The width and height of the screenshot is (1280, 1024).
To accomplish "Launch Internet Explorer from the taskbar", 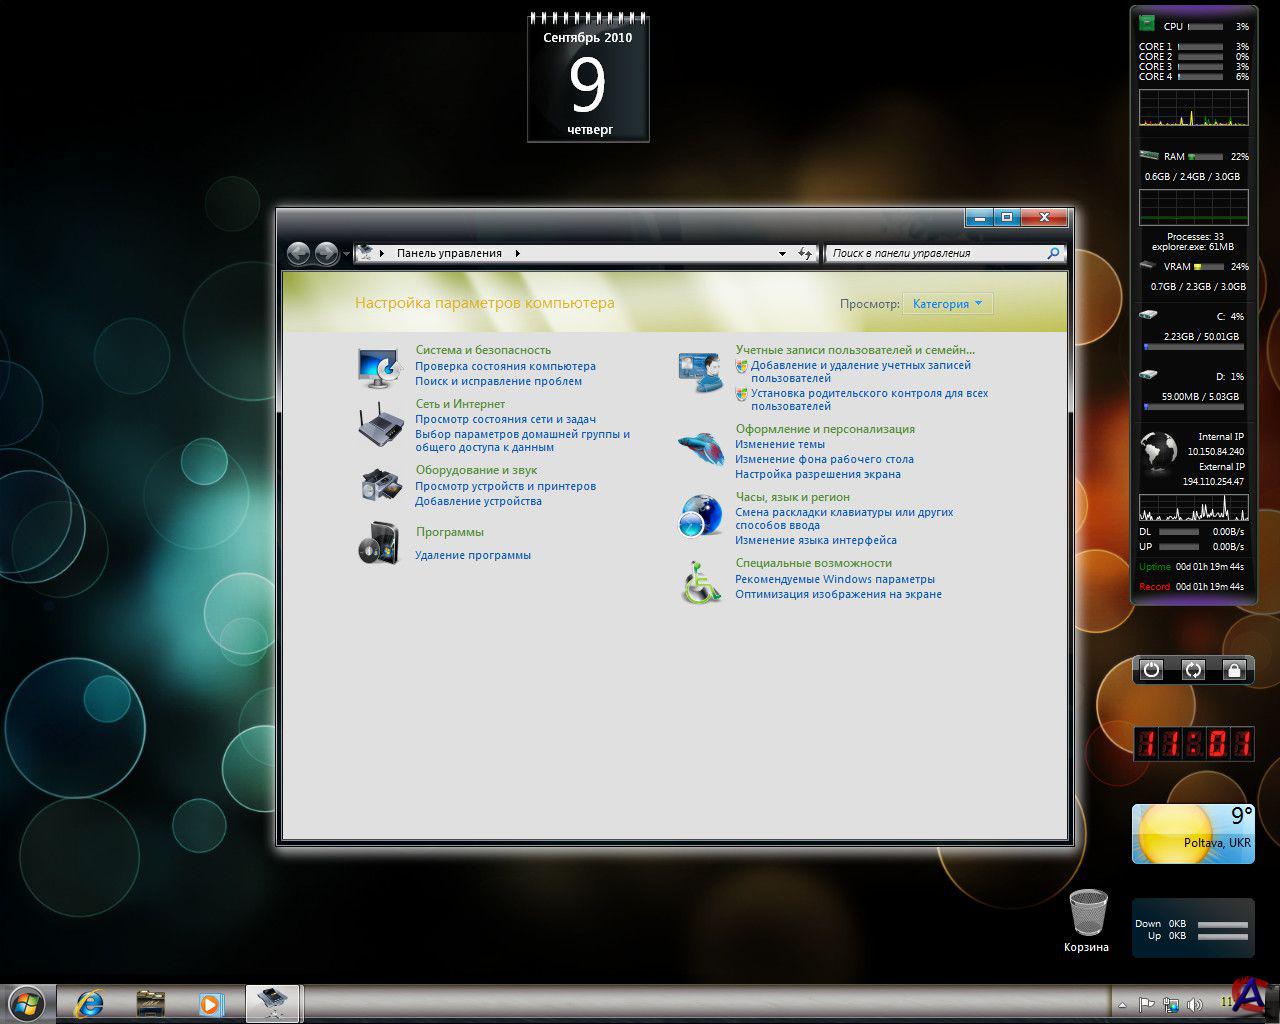I will click(x=90, y=1003).
